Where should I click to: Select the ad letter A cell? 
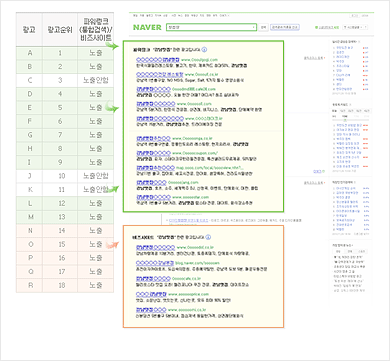click(x=30, y=53)
